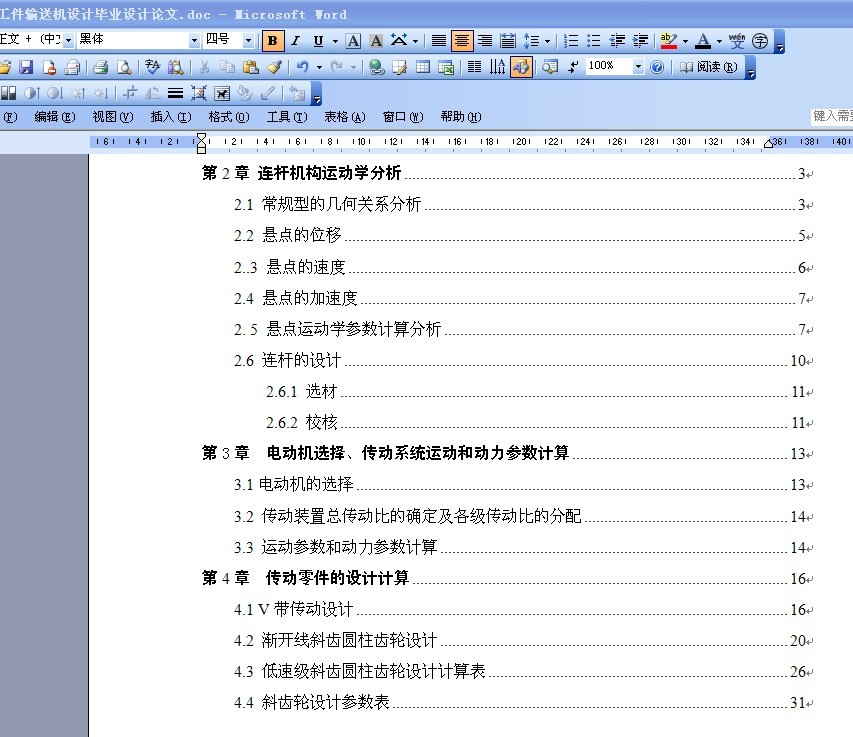Screen dimensions: 853x737
Task: Click picture line style icon
Action: (175, 94)
